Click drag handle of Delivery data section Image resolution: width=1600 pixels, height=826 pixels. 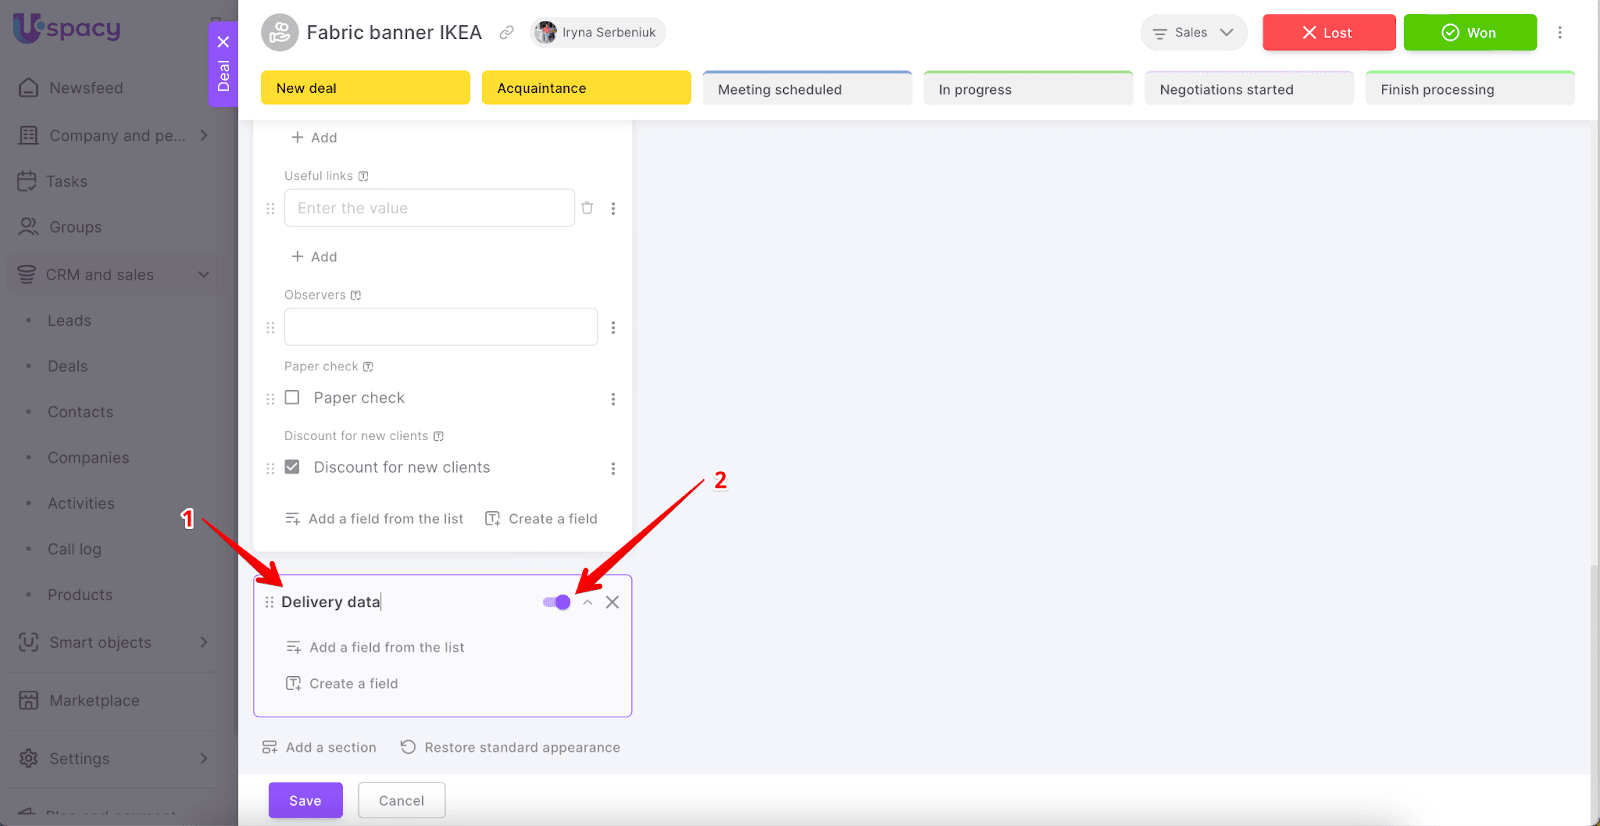(269, 602)
